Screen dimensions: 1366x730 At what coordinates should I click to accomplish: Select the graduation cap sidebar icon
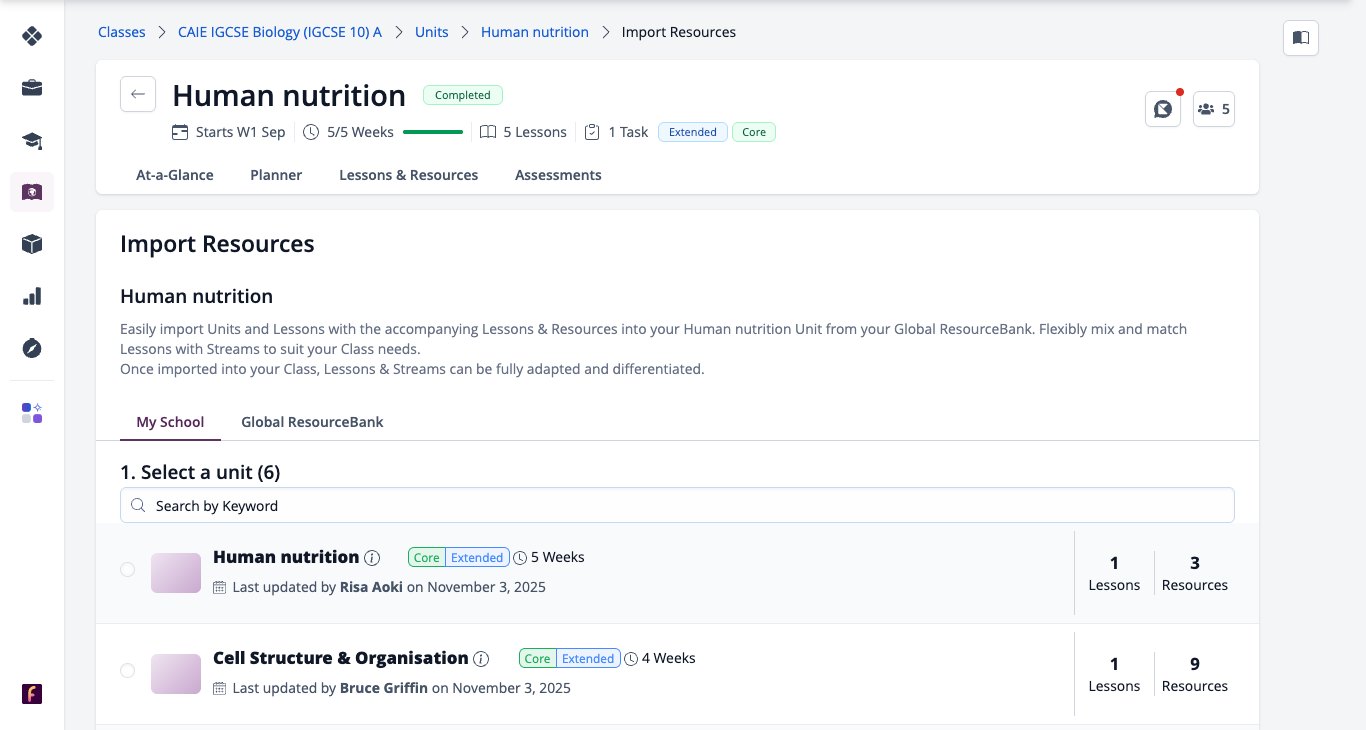click(x=32, y=141)
